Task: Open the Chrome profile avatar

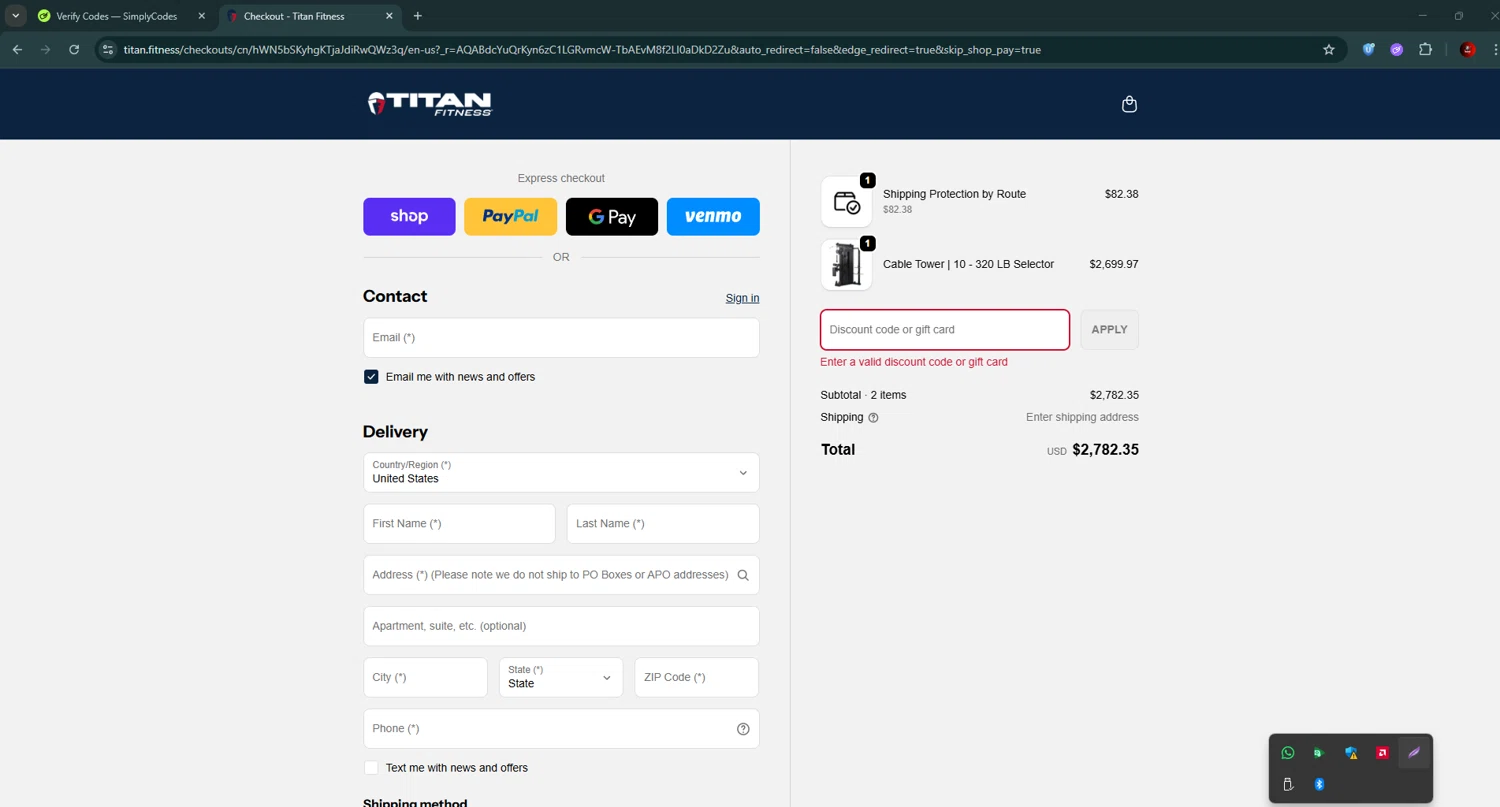Action: click(x=1467, y=49)
